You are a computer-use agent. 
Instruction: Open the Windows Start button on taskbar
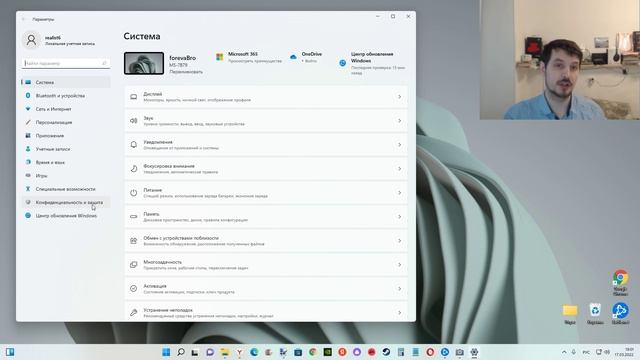click(166, 352)
